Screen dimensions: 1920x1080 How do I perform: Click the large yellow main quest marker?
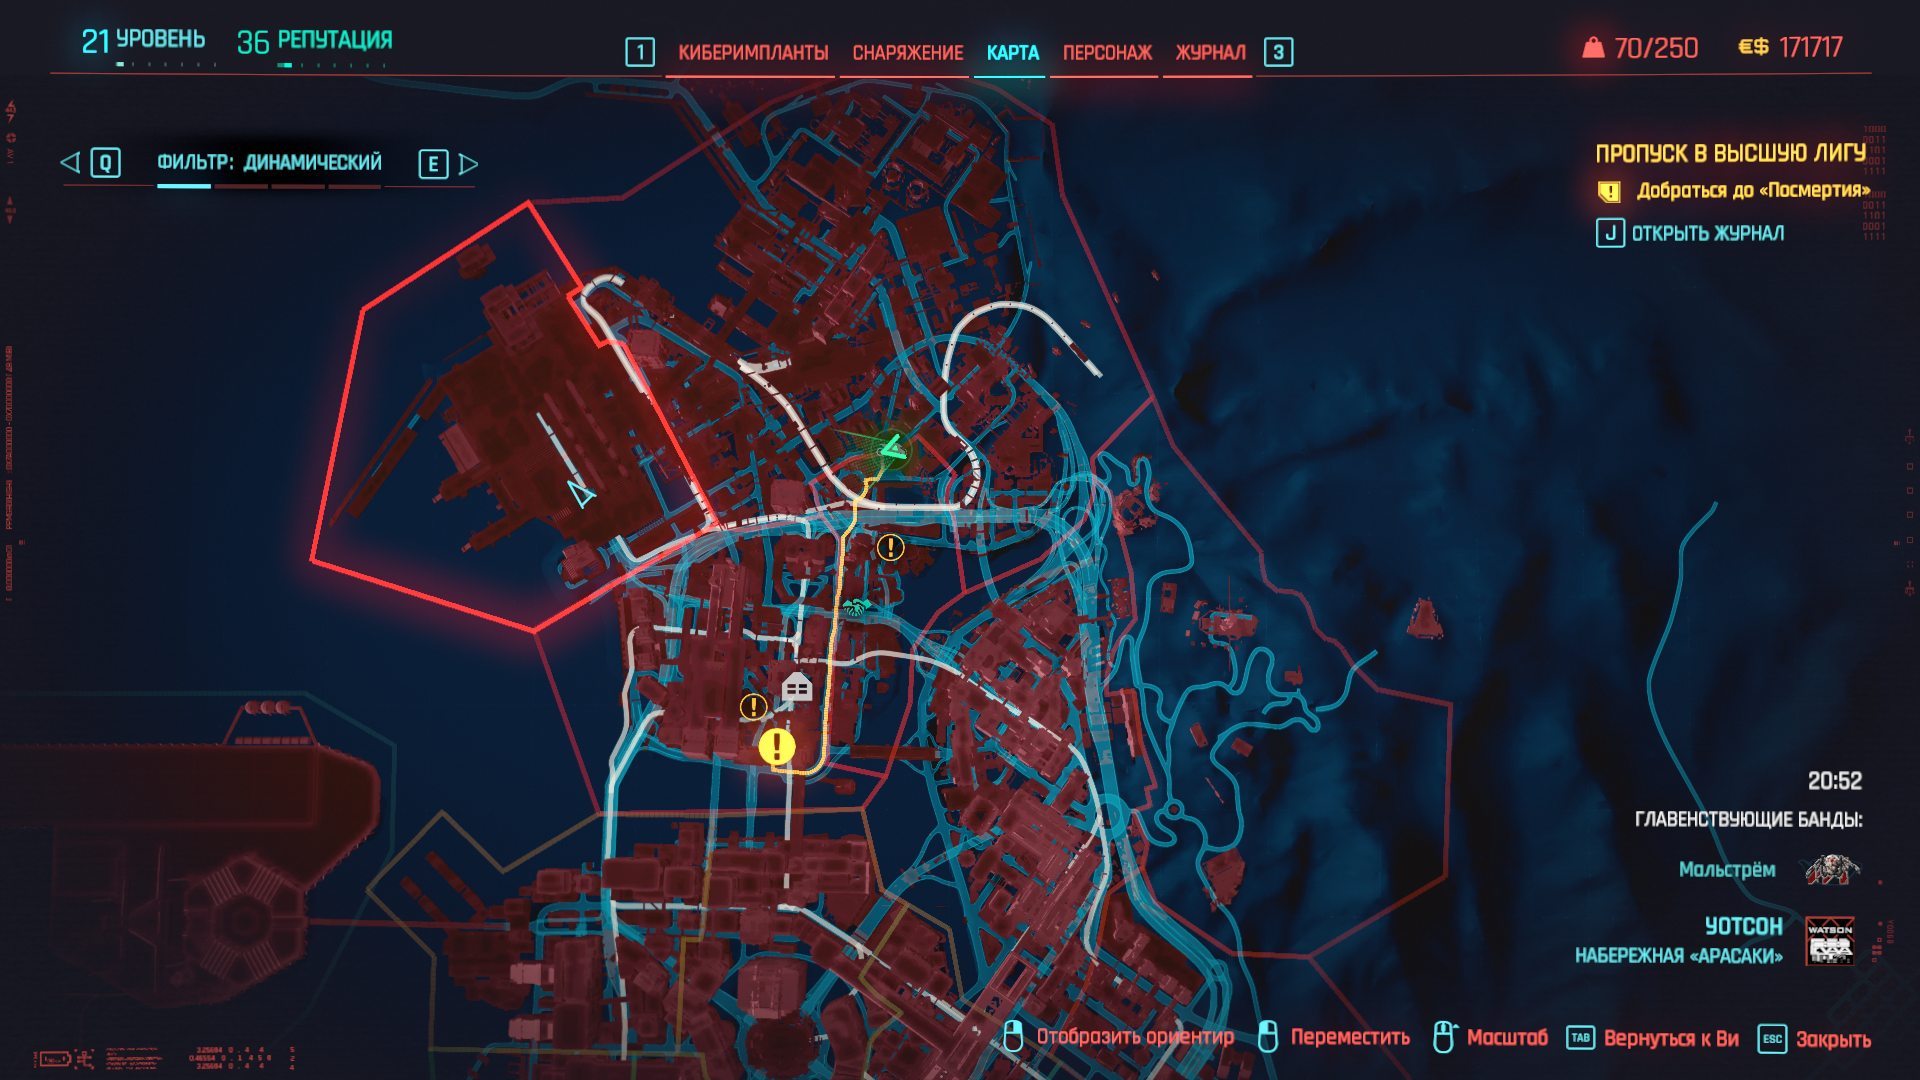click(777, 747)
